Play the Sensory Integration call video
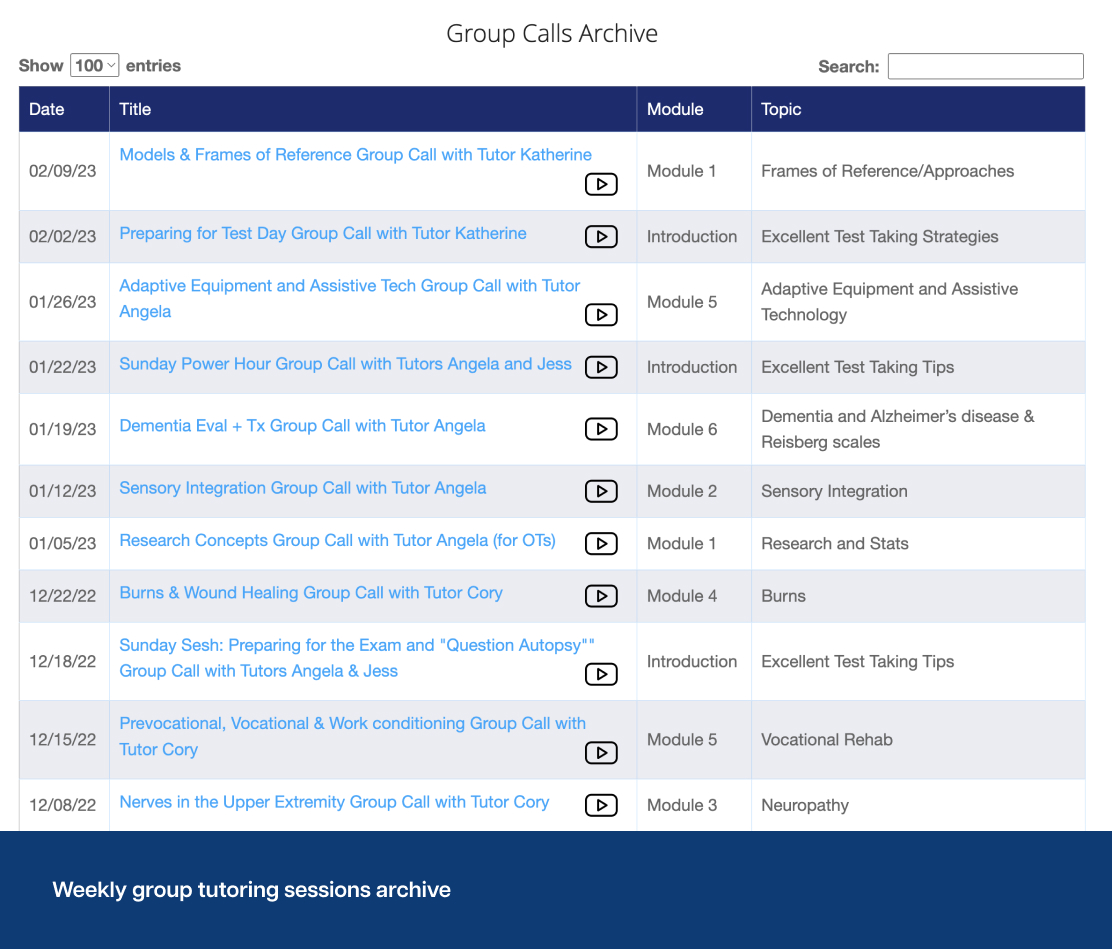Viewport: 1112px width, 949px height. click(601, 491)
